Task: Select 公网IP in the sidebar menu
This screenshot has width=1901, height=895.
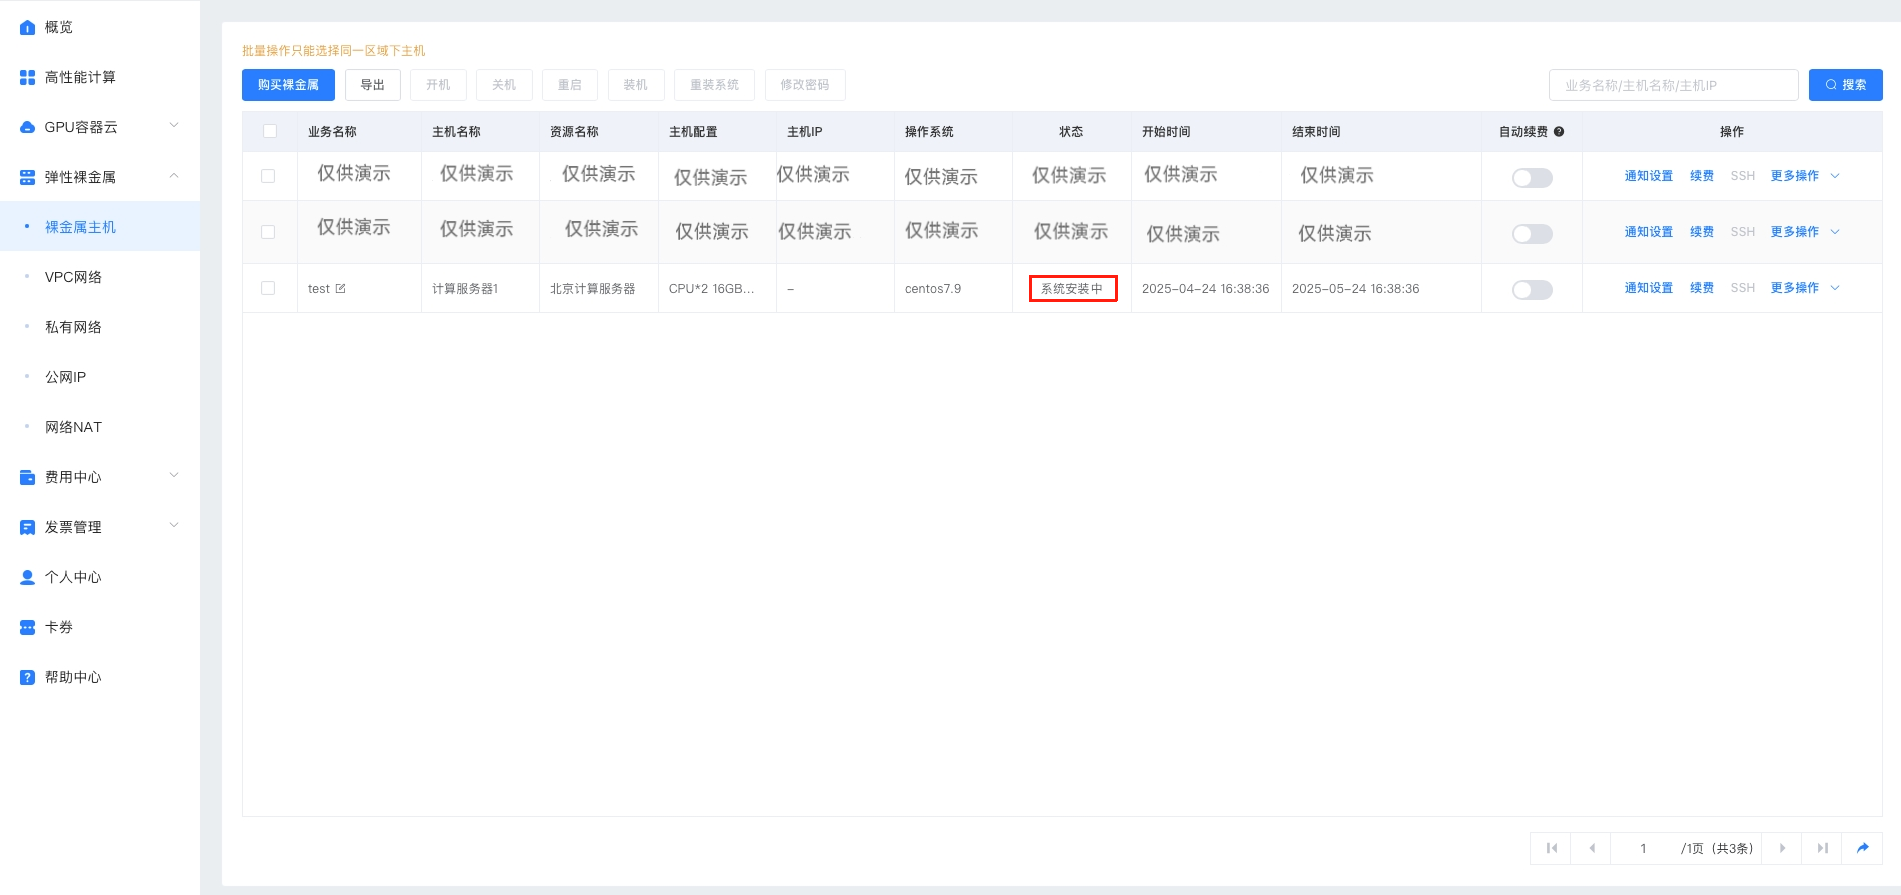Action: 65,377
